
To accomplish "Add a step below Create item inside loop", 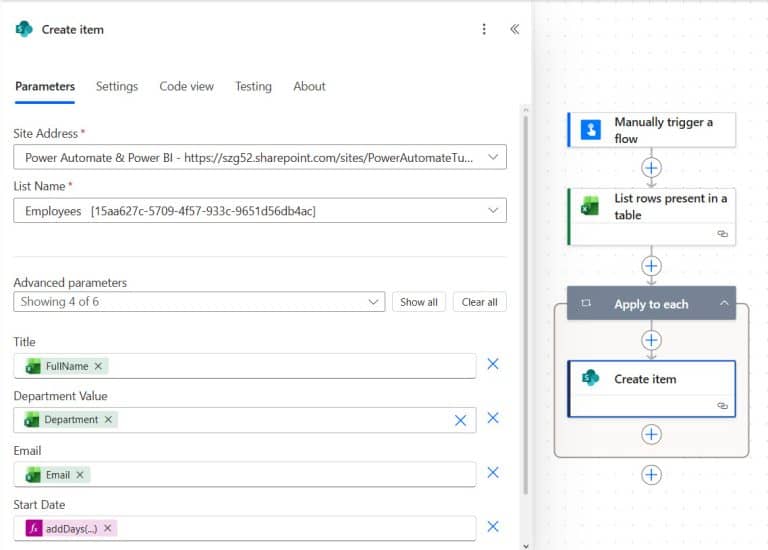I will 651,434.
